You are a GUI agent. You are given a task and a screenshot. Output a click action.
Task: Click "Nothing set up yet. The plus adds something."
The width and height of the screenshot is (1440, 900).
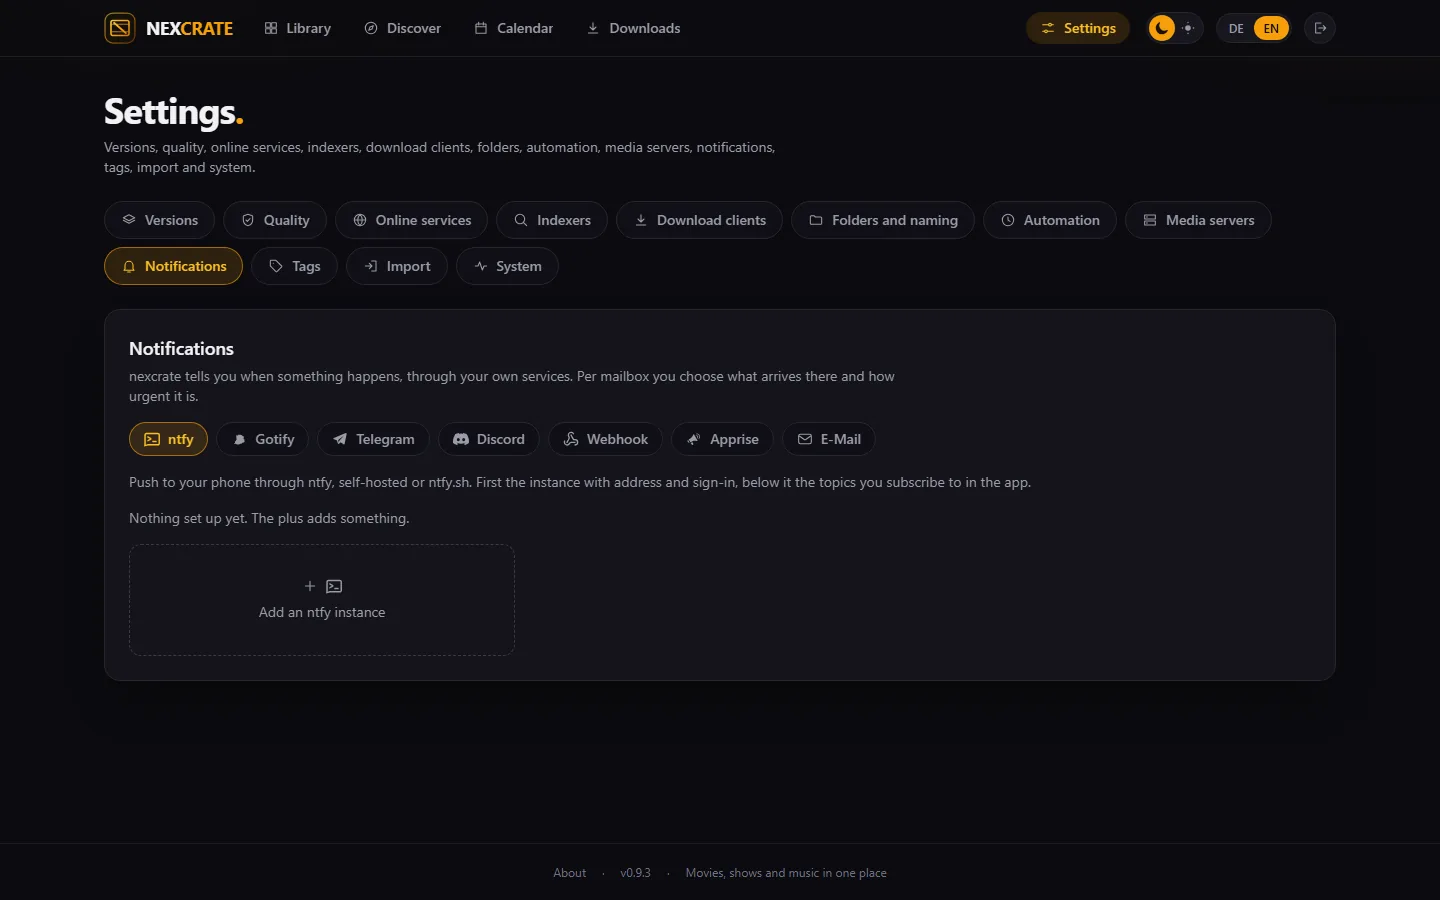point(269,518)
